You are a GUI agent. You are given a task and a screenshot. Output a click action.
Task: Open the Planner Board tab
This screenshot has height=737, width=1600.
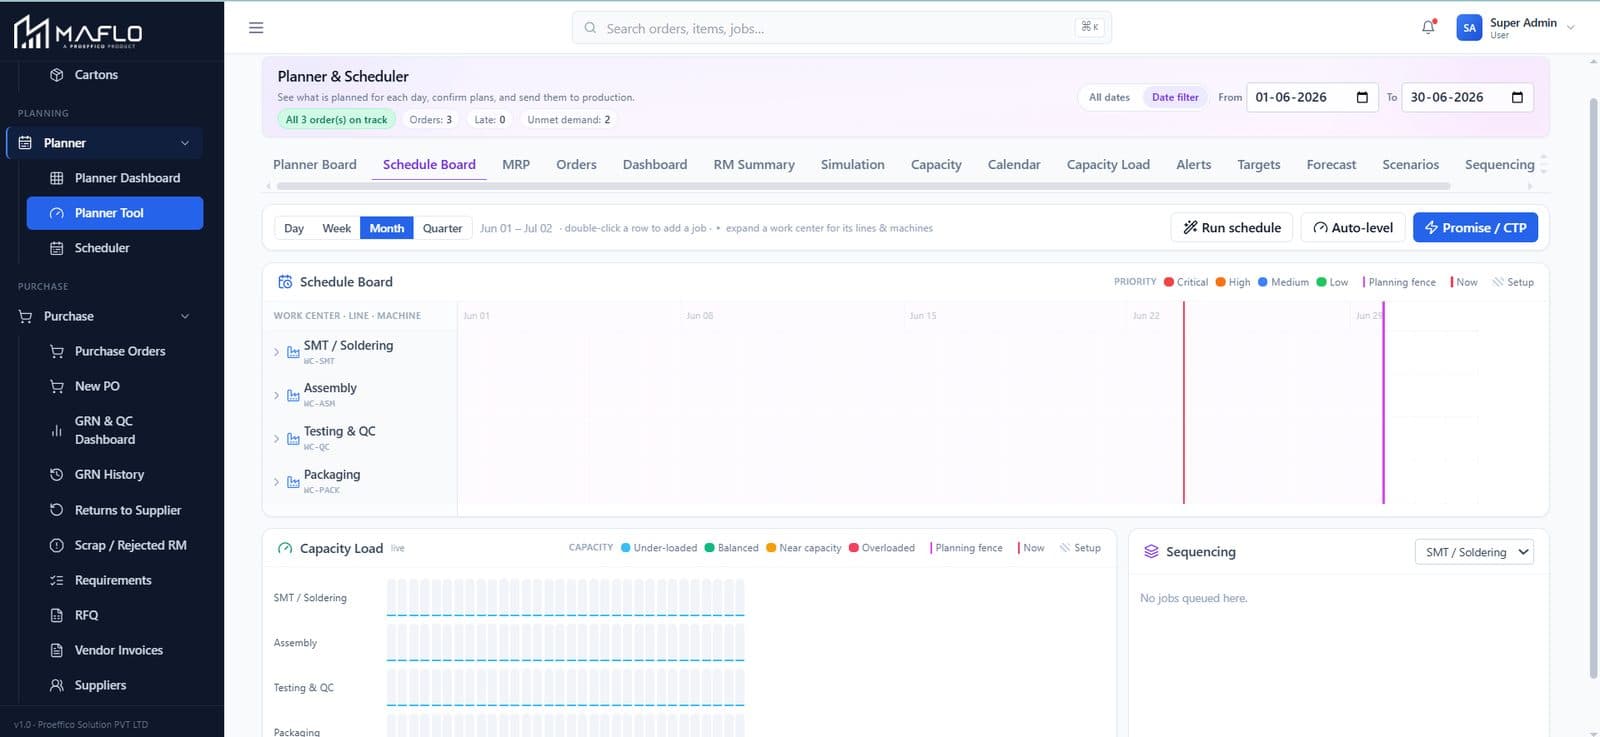coord(315,164)
